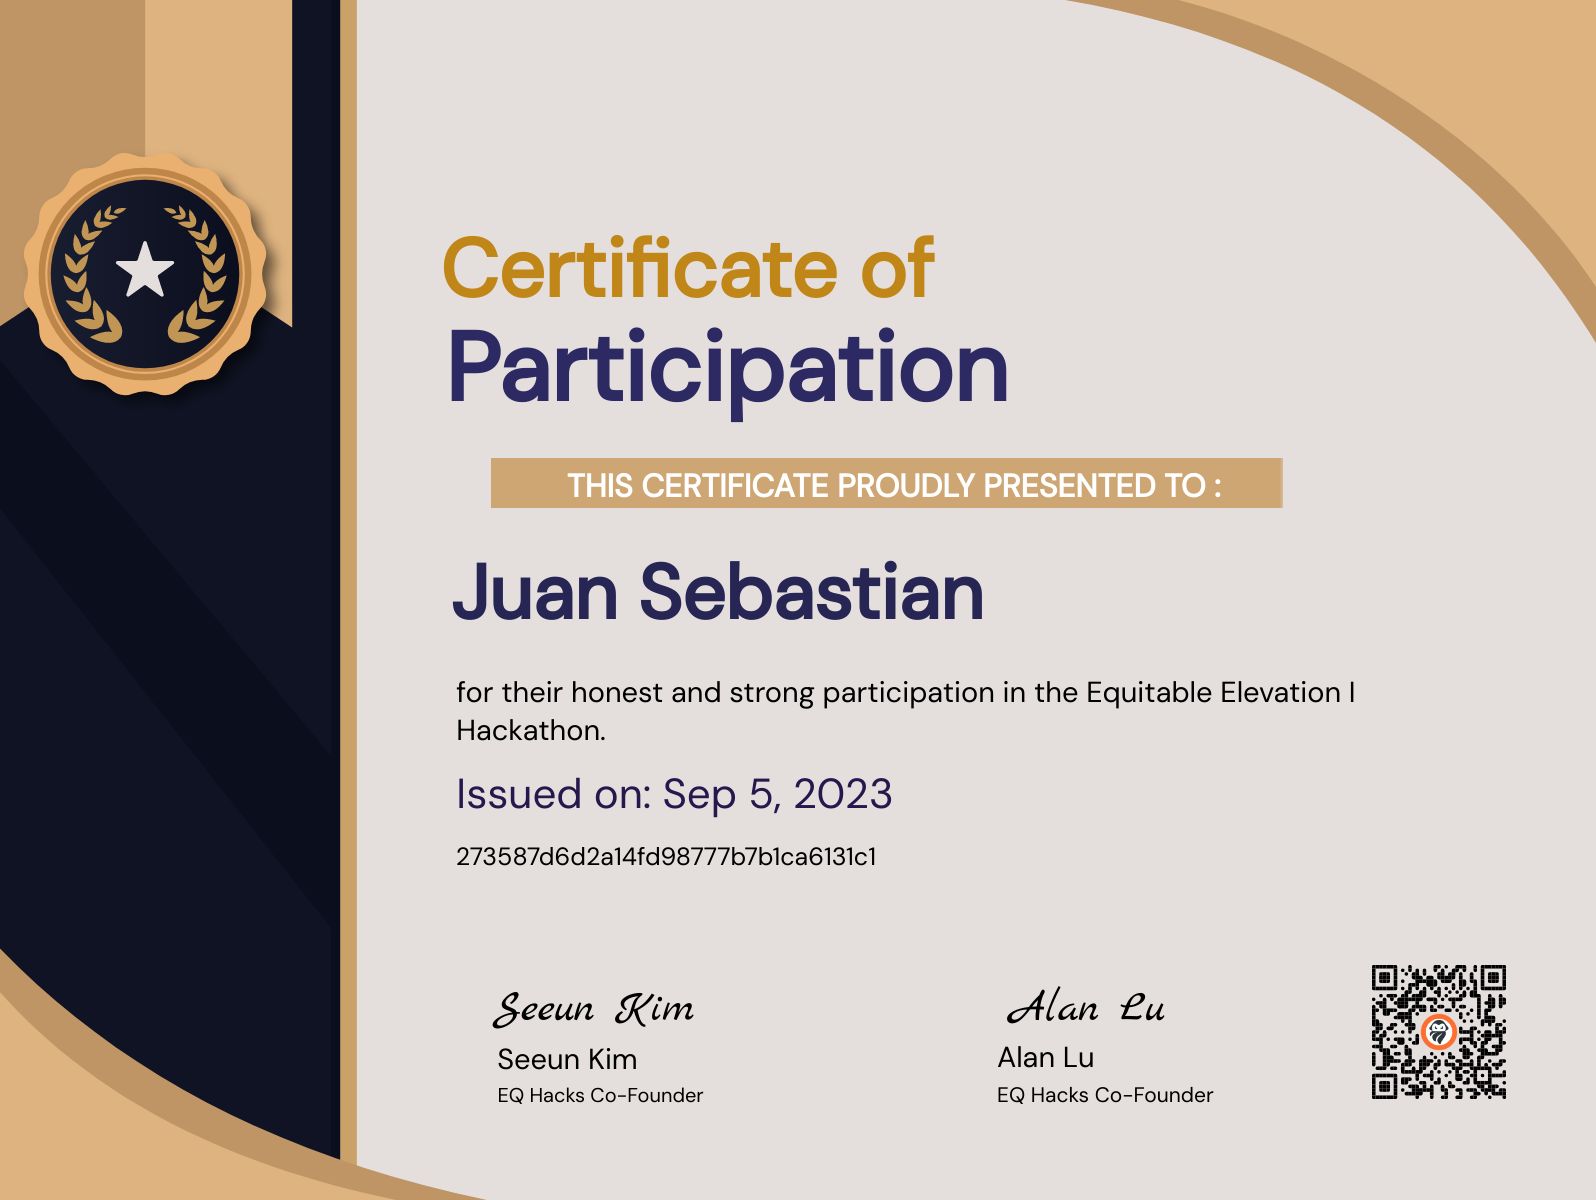Click the printed name 'Alan Lu'
1596x1200 pixels.
(x=1046, y=1057)
